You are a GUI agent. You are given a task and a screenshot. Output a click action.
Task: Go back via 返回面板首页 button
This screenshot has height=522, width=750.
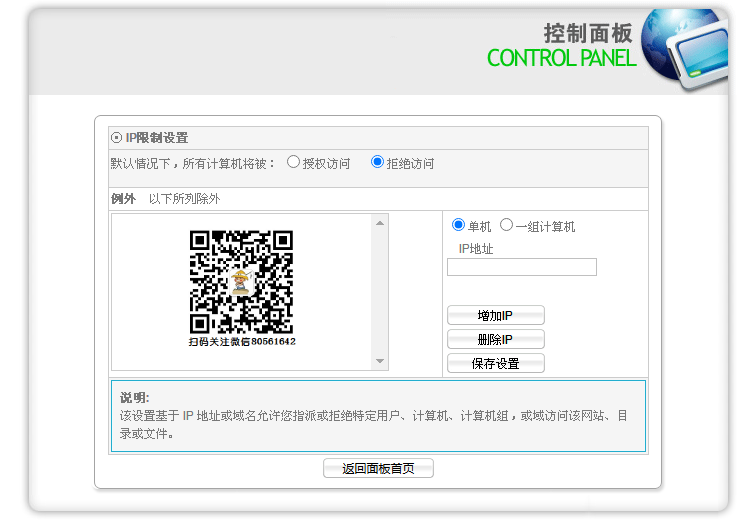(378, 468)
